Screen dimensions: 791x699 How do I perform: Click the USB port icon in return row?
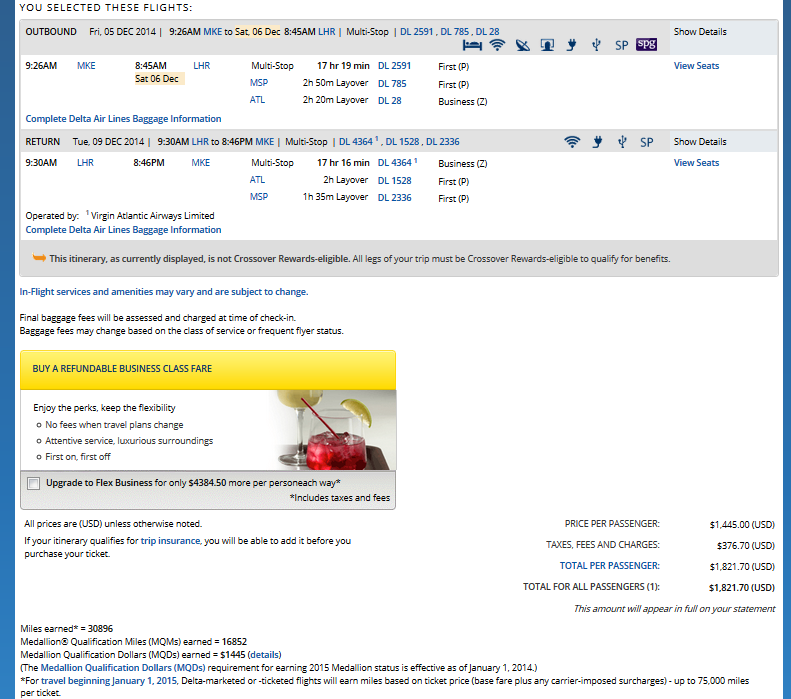(x=621, y=142)
